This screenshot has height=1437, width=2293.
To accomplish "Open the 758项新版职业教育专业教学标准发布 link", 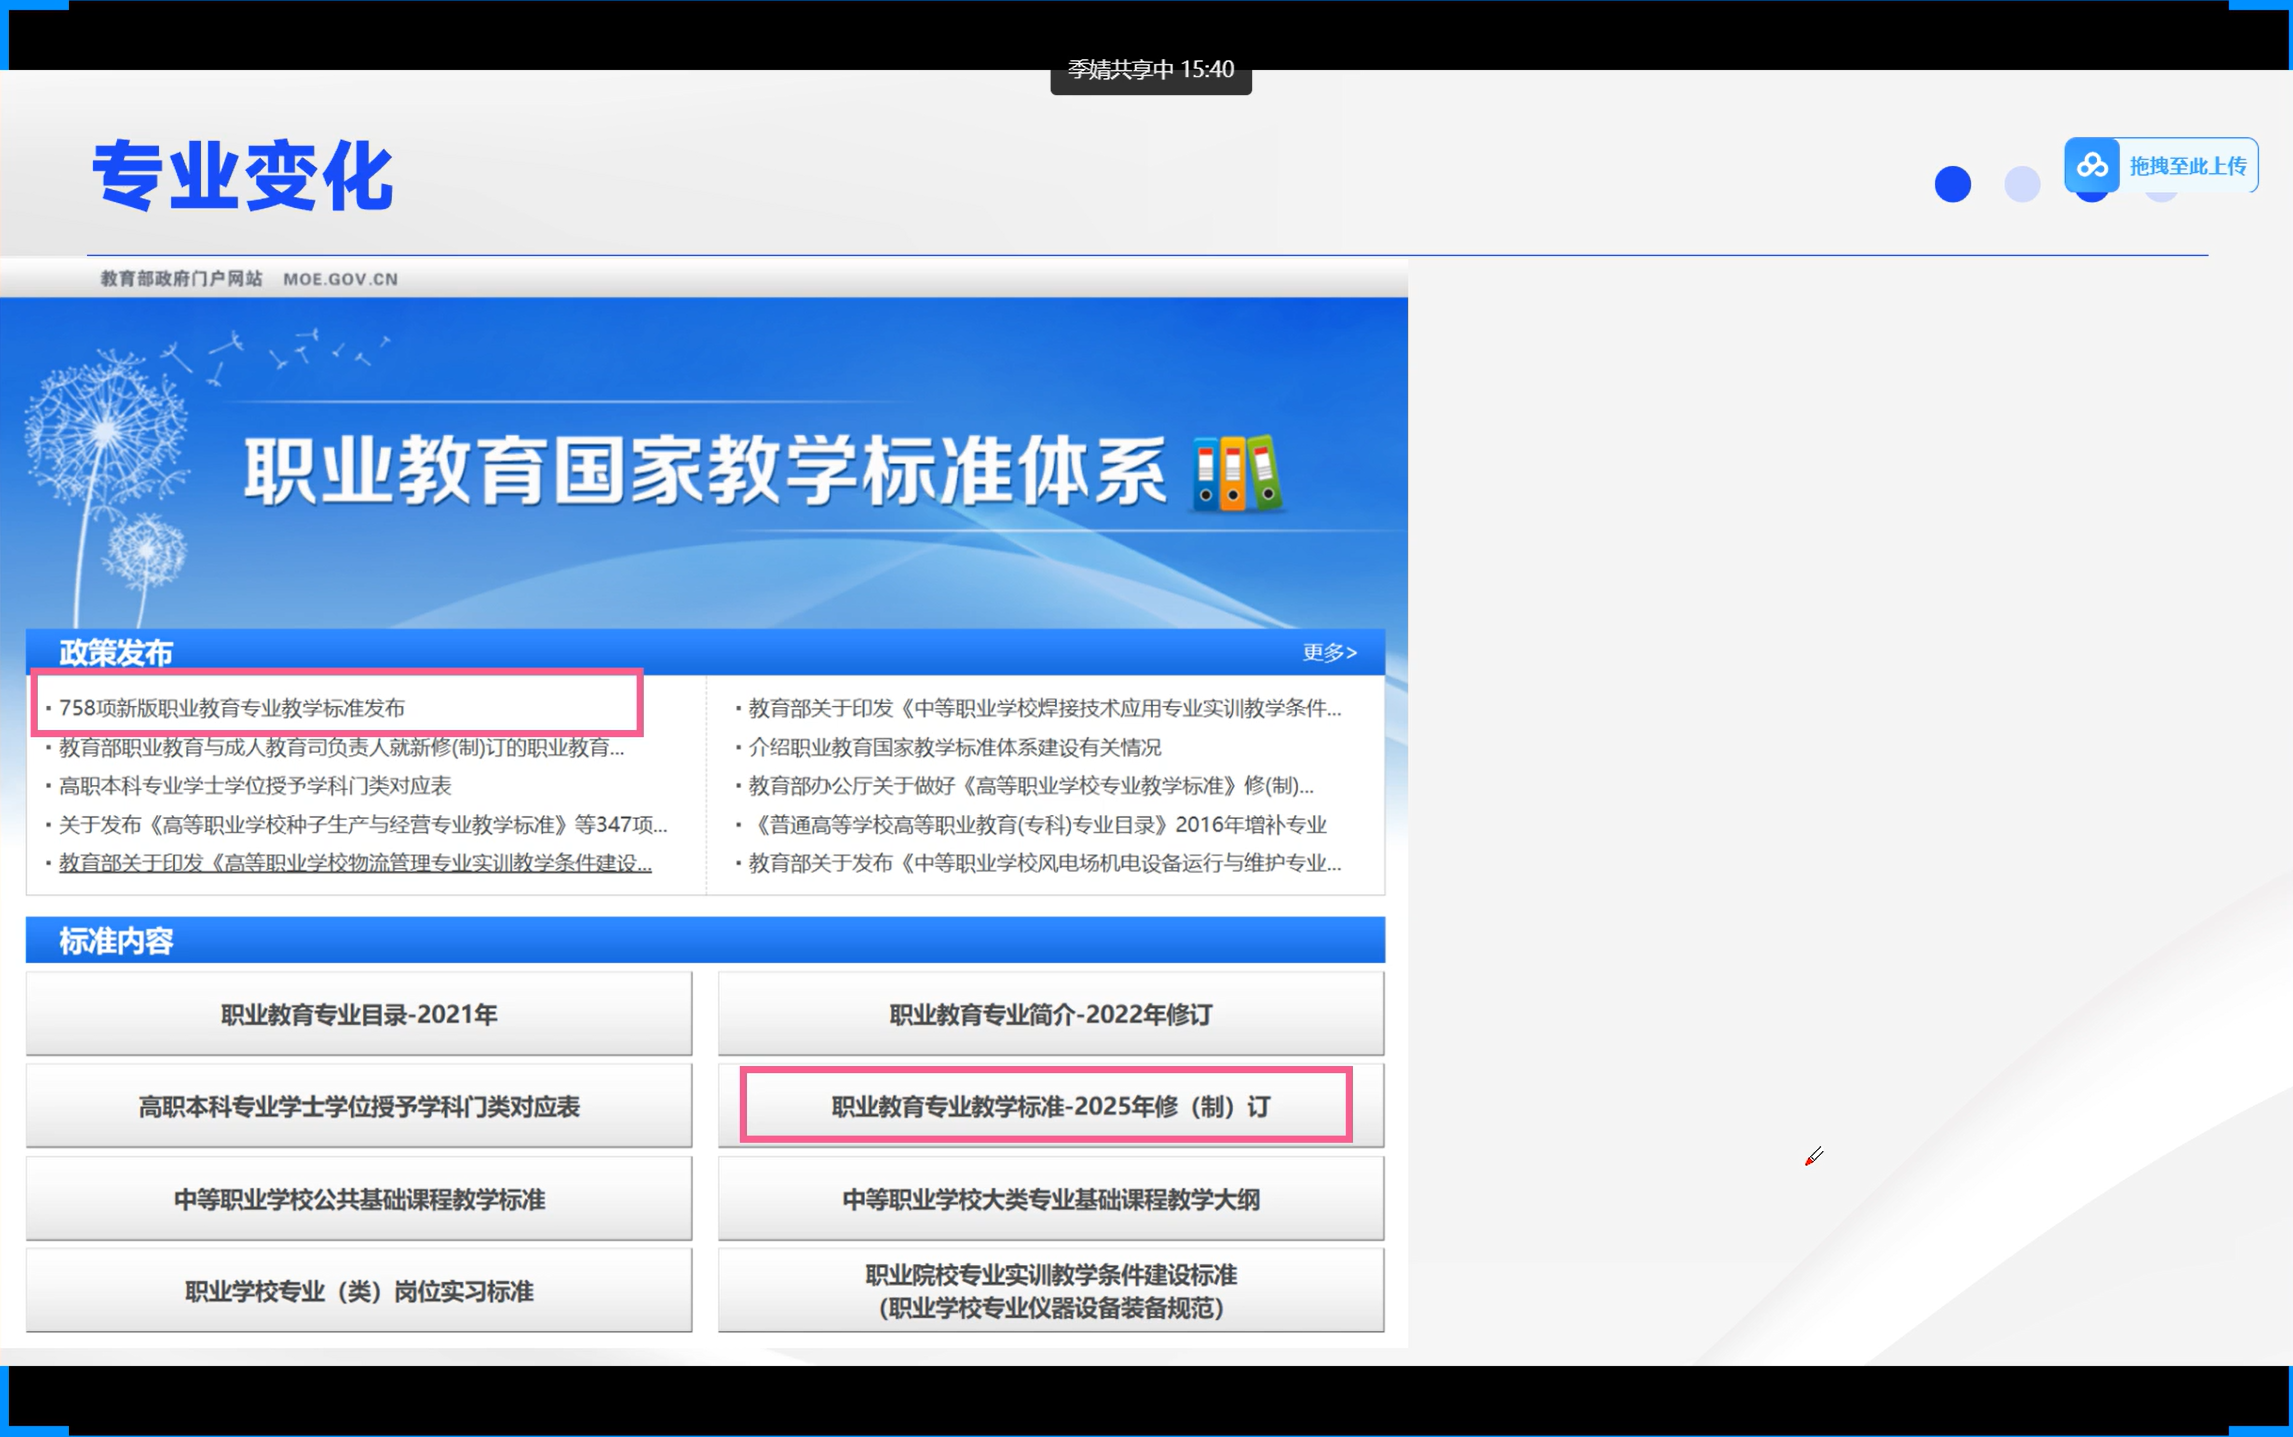I will pyautogui.click(x=232, y=708).
